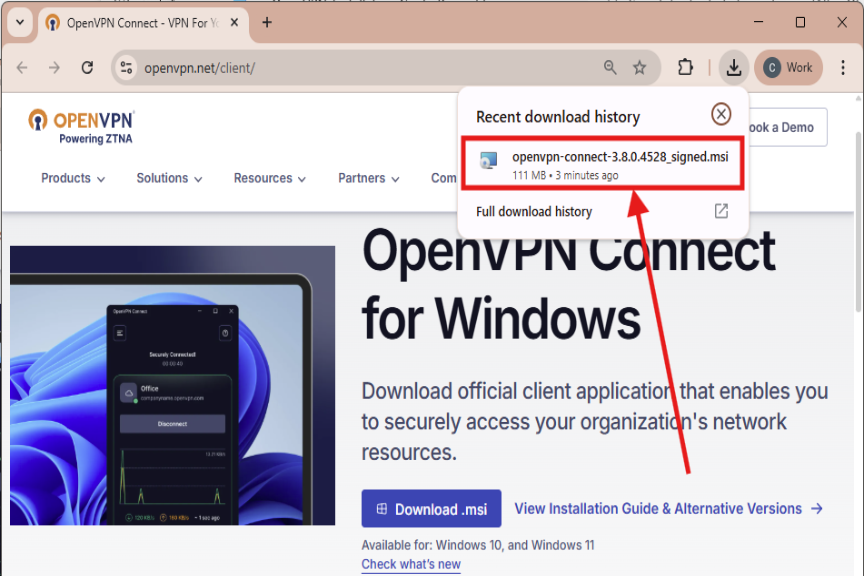Close the download history popup

coord(721,115)
